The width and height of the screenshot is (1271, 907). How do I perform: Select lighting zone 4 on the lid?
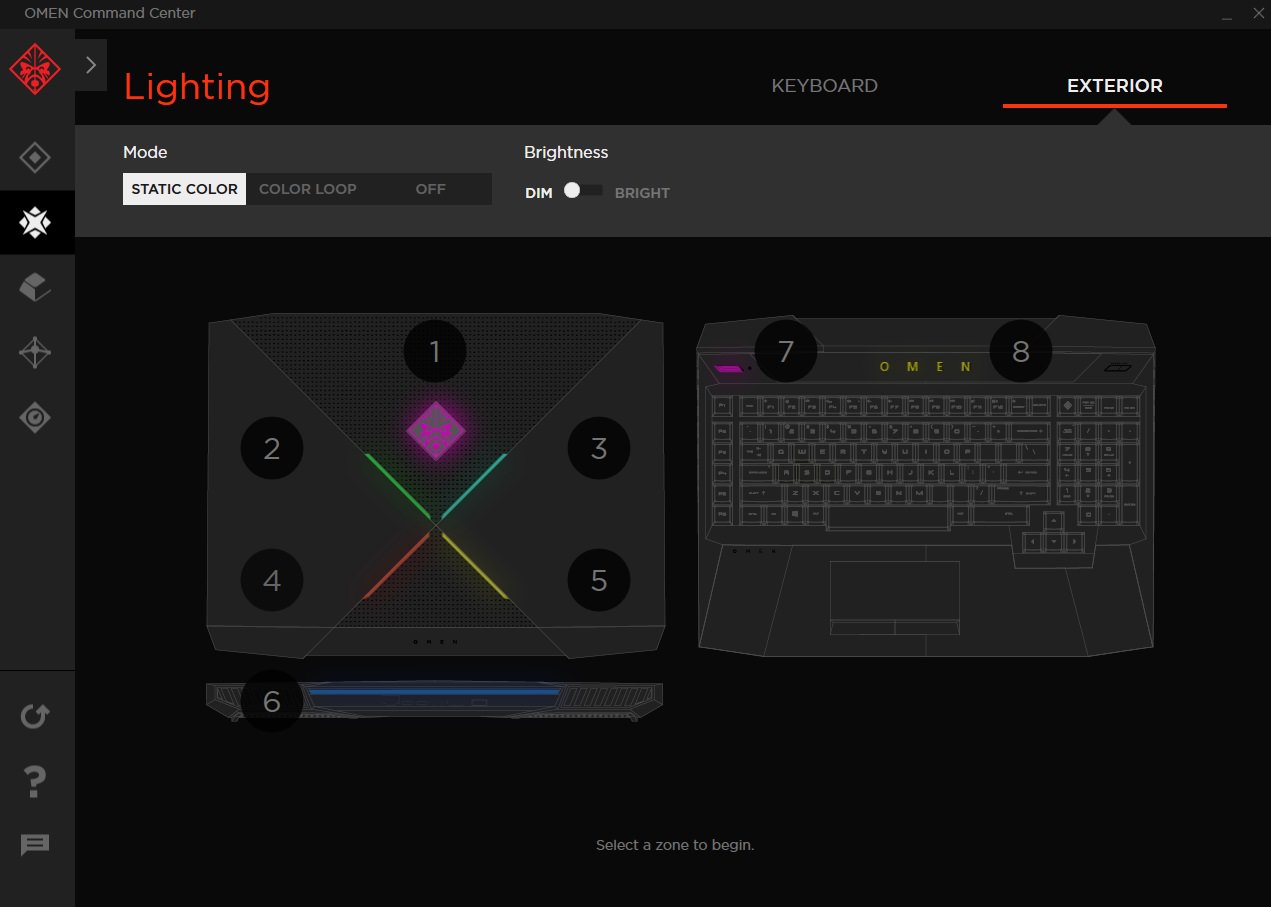click(x=272, y=580)
